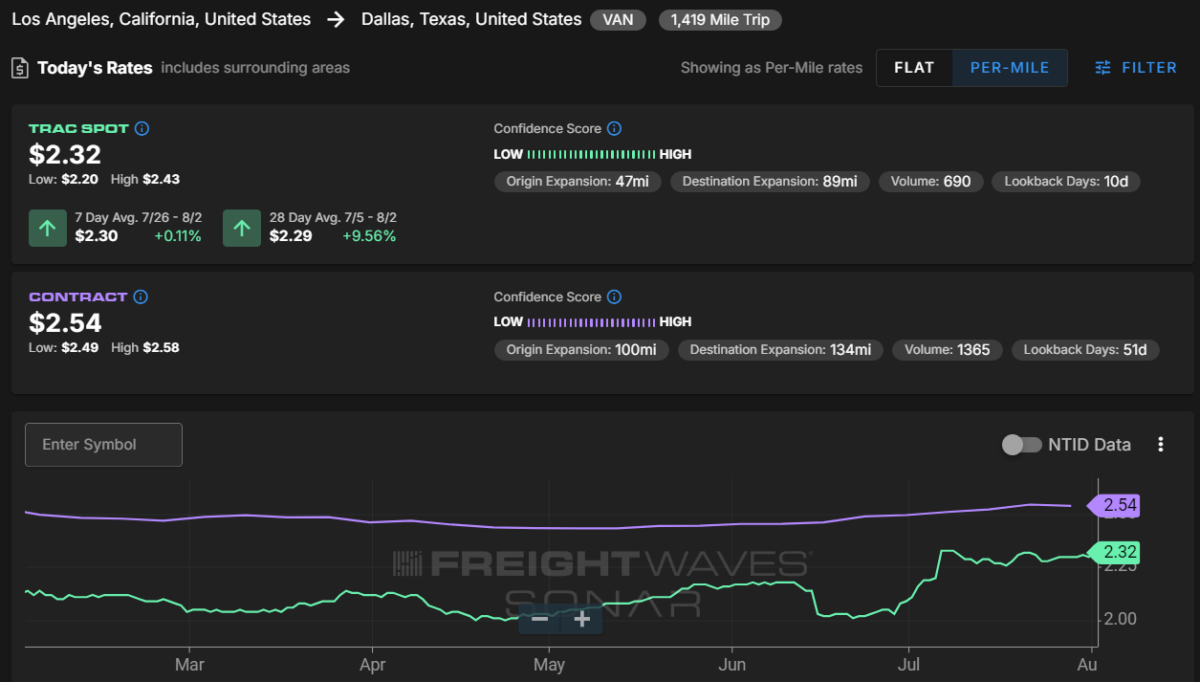Click the 7 Day Avg. up-arrow icon
This screenshot has height=682, width=1200.
coord(47,228)
